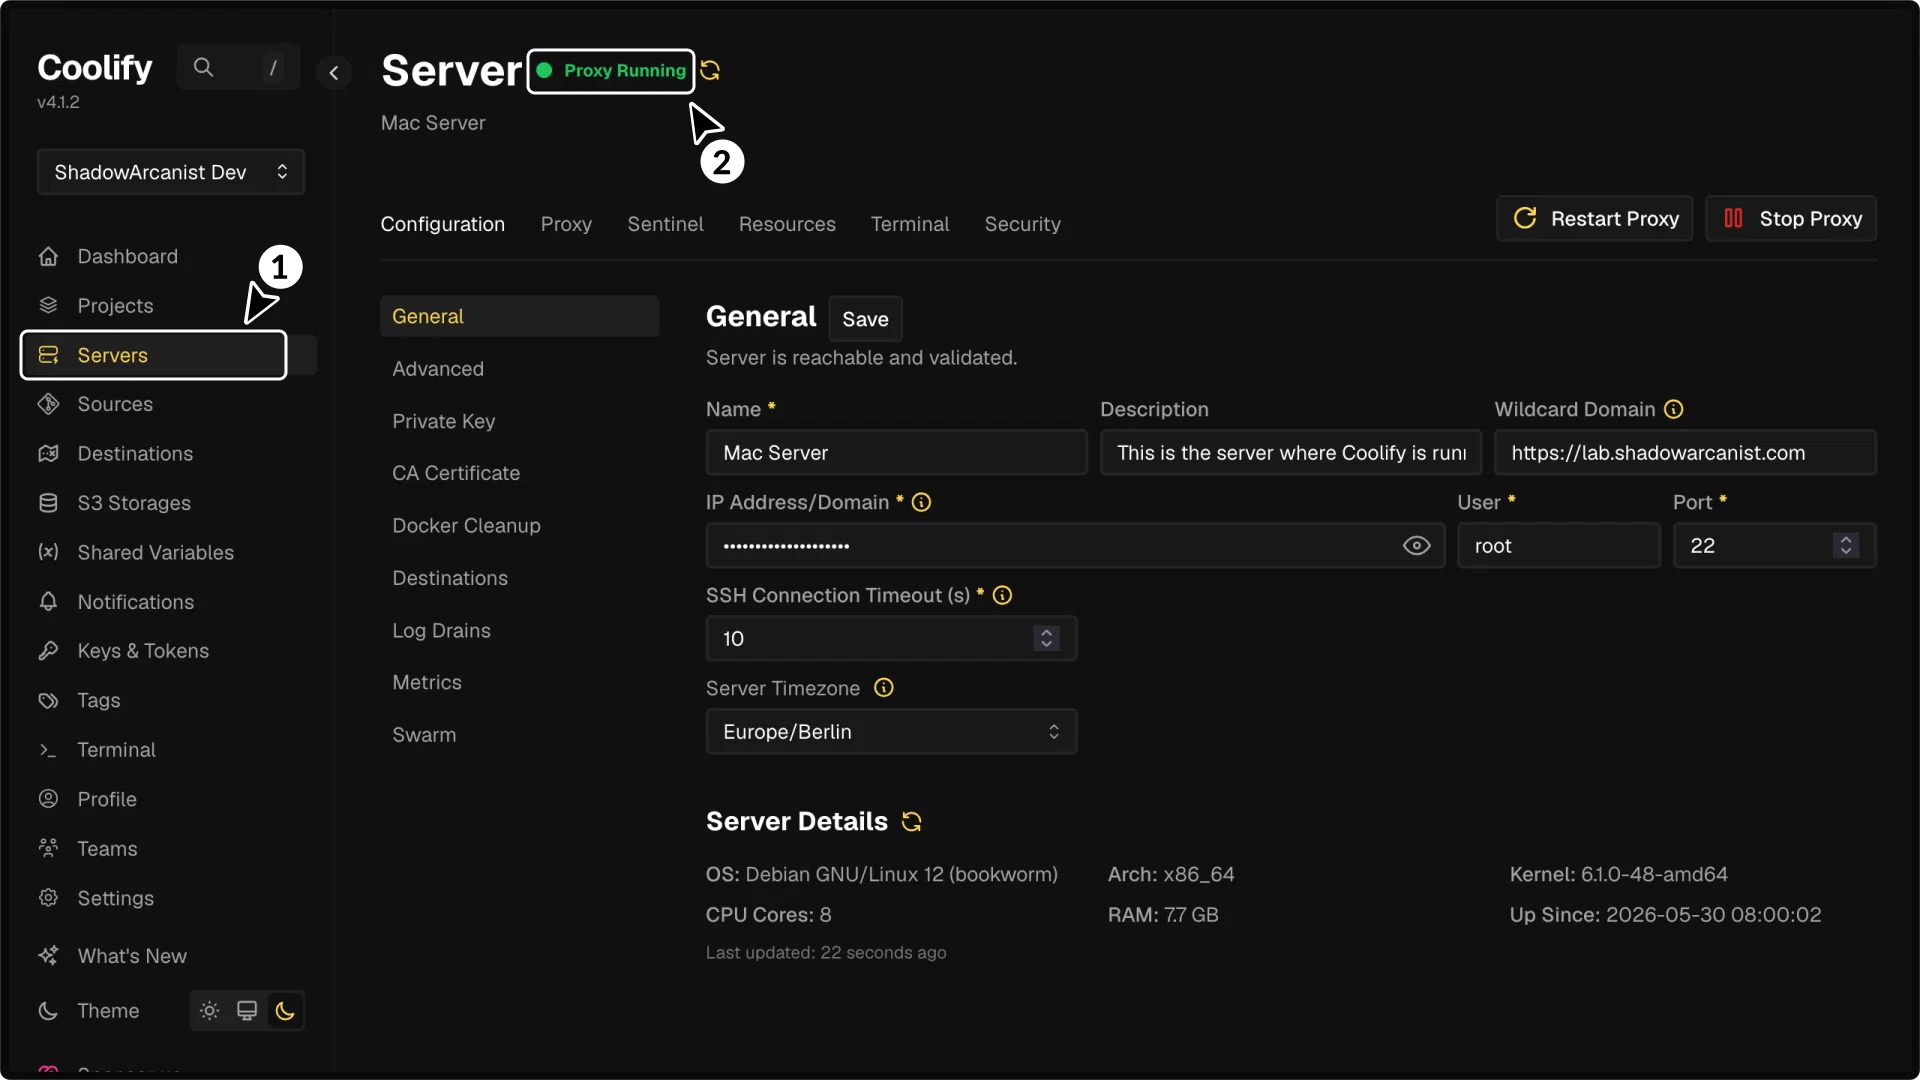
Task: Open the ShadowArcanist Dev team switcher
Action: coord(171,172)
